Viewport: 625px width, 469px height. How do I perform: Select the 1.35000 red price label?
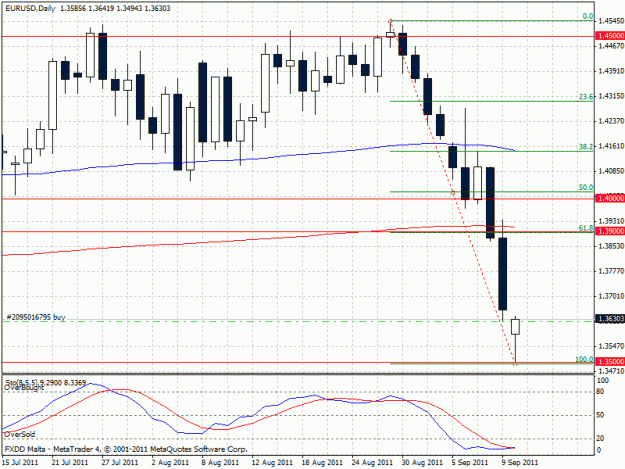coord(610,361)
